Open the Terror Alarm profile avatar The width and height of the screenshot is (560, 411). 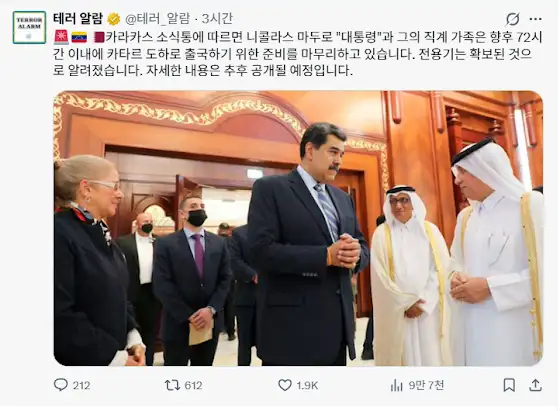pyautogui.click(x=29, y=27)
